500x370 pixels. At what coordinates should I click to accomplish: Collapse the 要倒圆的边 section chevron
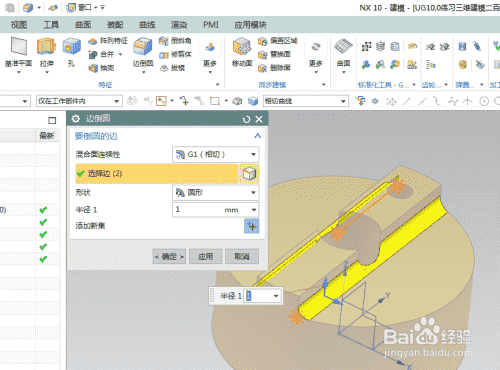[257, 136]
